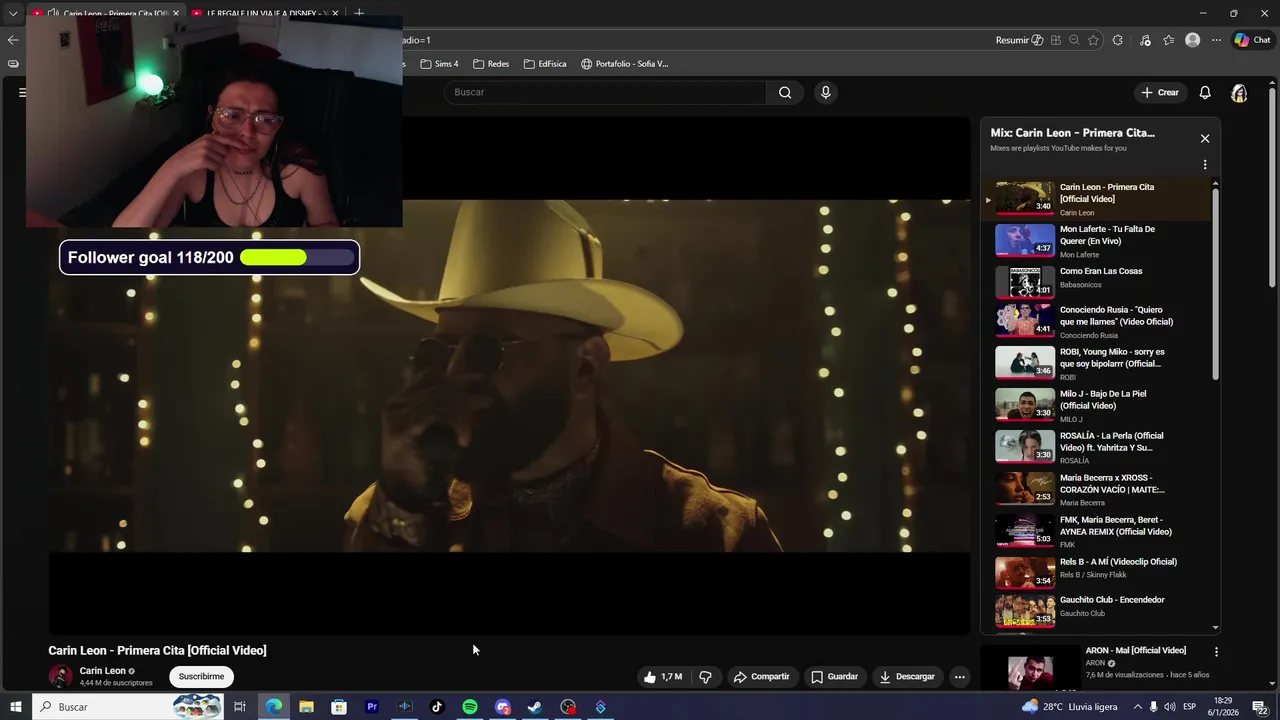
Task: Open File Explorer from the taskbar
Action: [306, 707]
